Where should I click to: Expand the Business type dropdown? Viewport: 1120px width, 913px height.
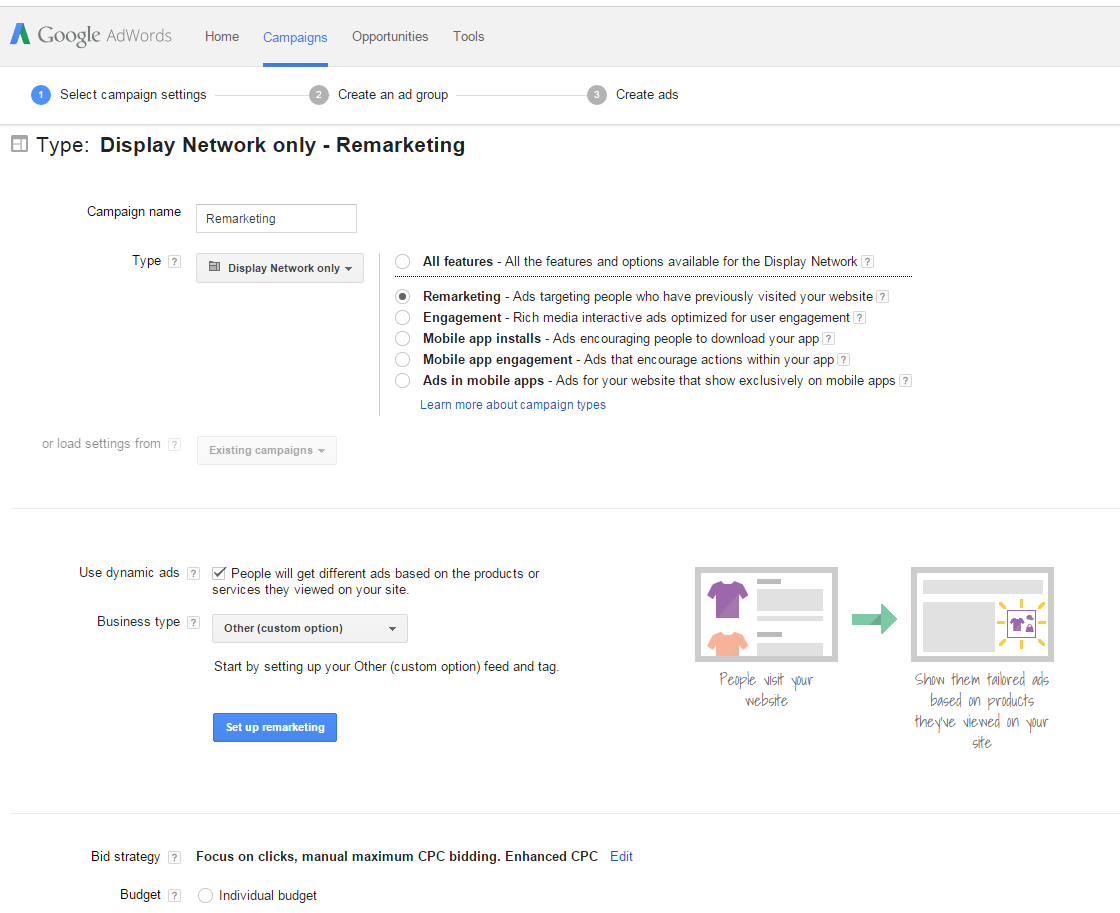coord(310,628)
